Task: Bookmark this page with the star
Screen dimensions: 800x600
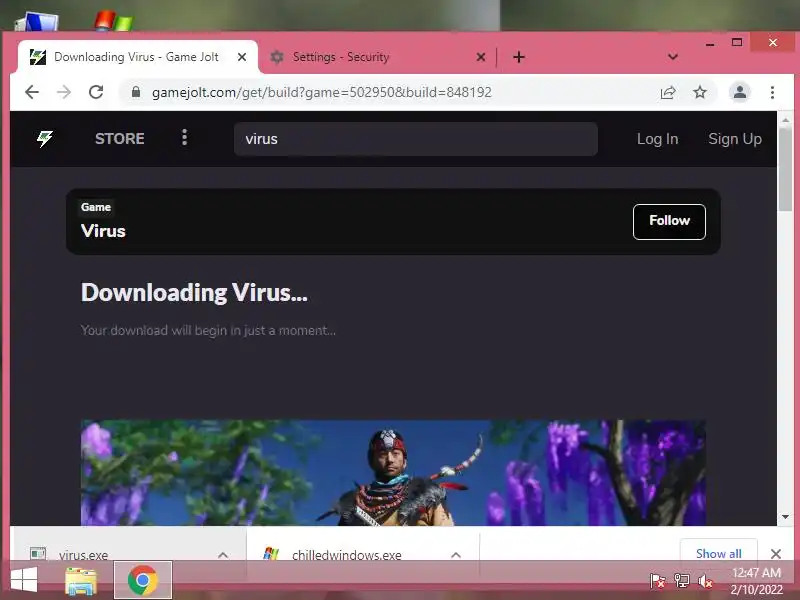Action: 700,92
